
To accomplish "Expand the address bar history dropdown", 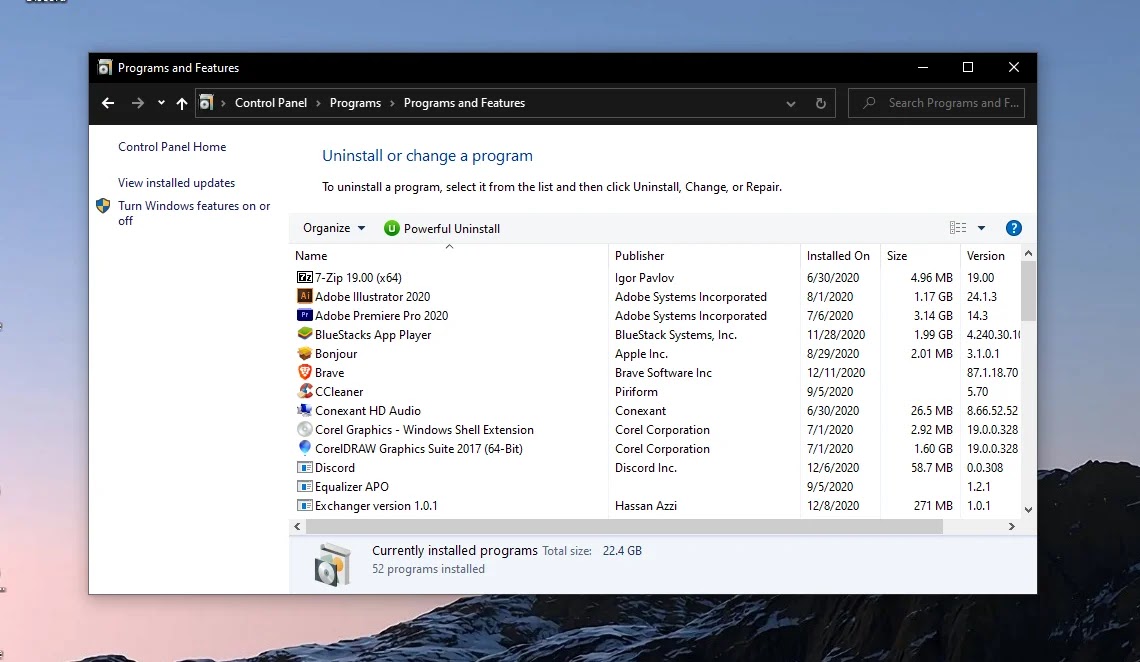I will pos(790,103).
